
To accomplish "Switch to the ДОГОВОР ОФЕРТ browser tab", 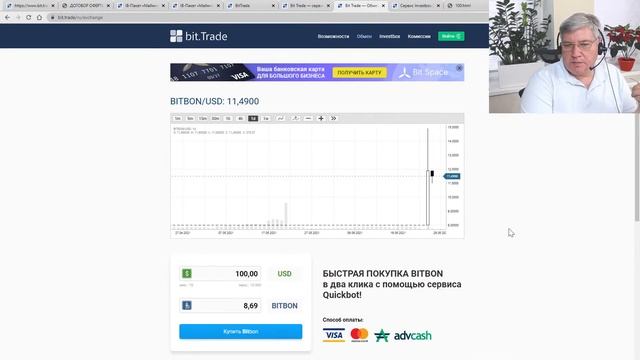I will click(x=85, y=6).
